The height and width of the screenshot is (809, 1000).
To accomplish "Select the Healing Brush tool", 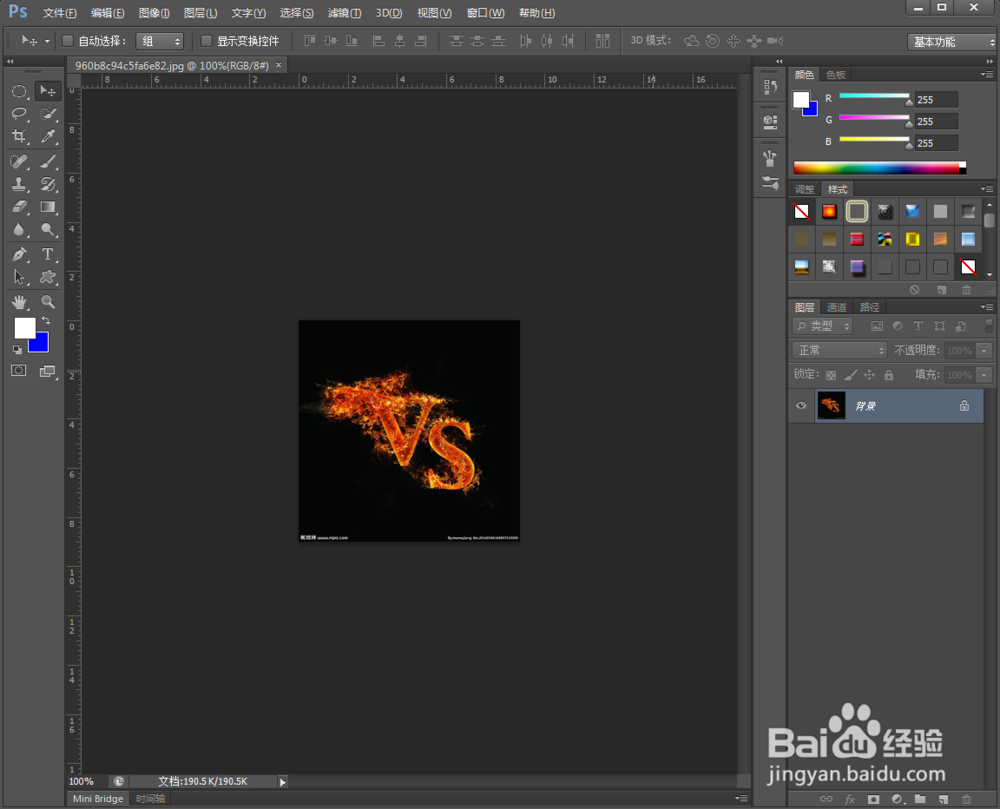I will tap(19, 161).
